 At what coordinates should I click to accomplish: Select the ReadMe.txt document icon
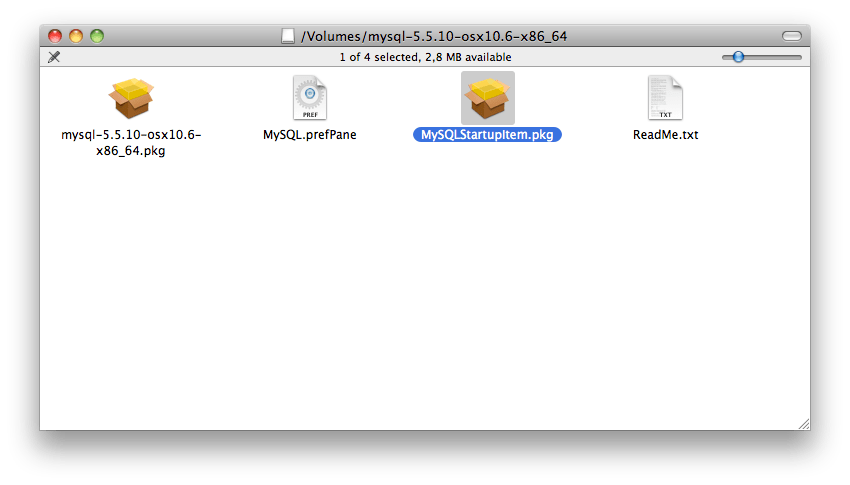pyautogui.click(x=665, y=98)
